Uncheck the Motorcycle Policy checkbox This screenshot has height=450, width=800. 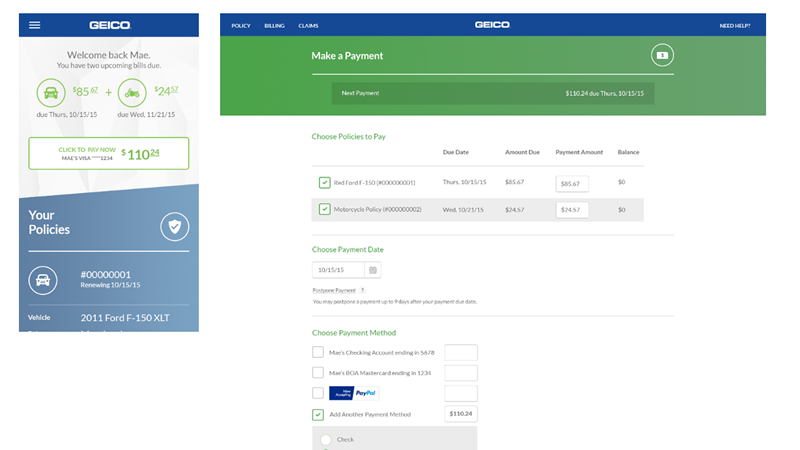pos(324,209)
